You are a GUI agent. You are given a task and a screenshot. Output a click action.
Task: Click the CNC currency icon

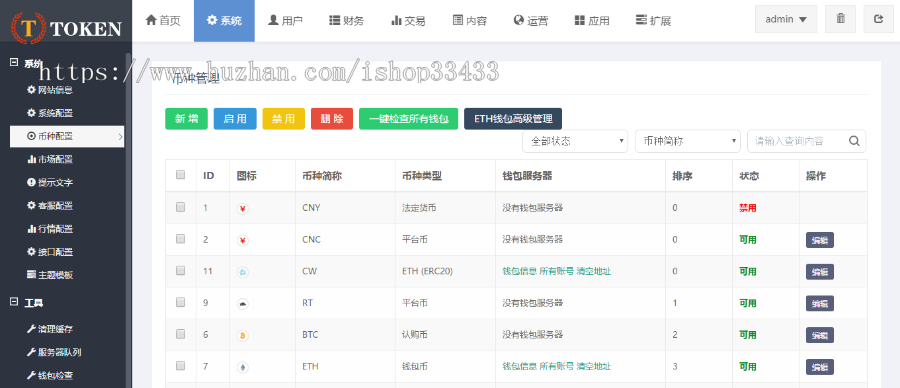point(242,240)
